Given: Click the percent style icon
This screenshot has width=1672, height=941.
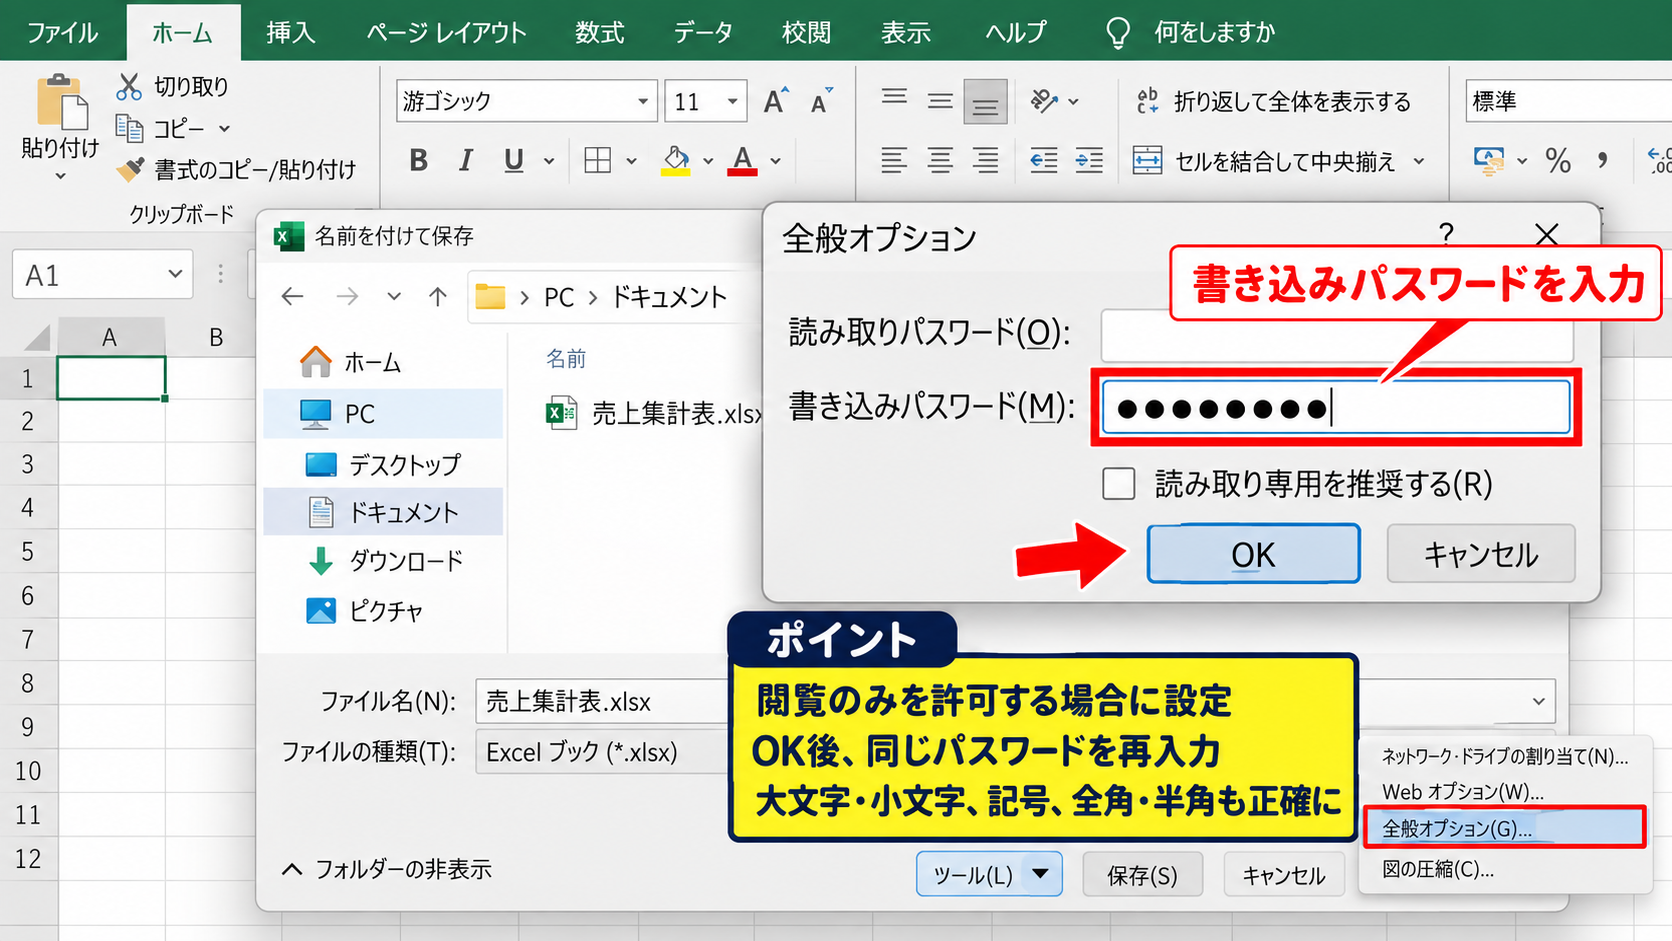Looking at the screenshot, I should click(1558, 160).
